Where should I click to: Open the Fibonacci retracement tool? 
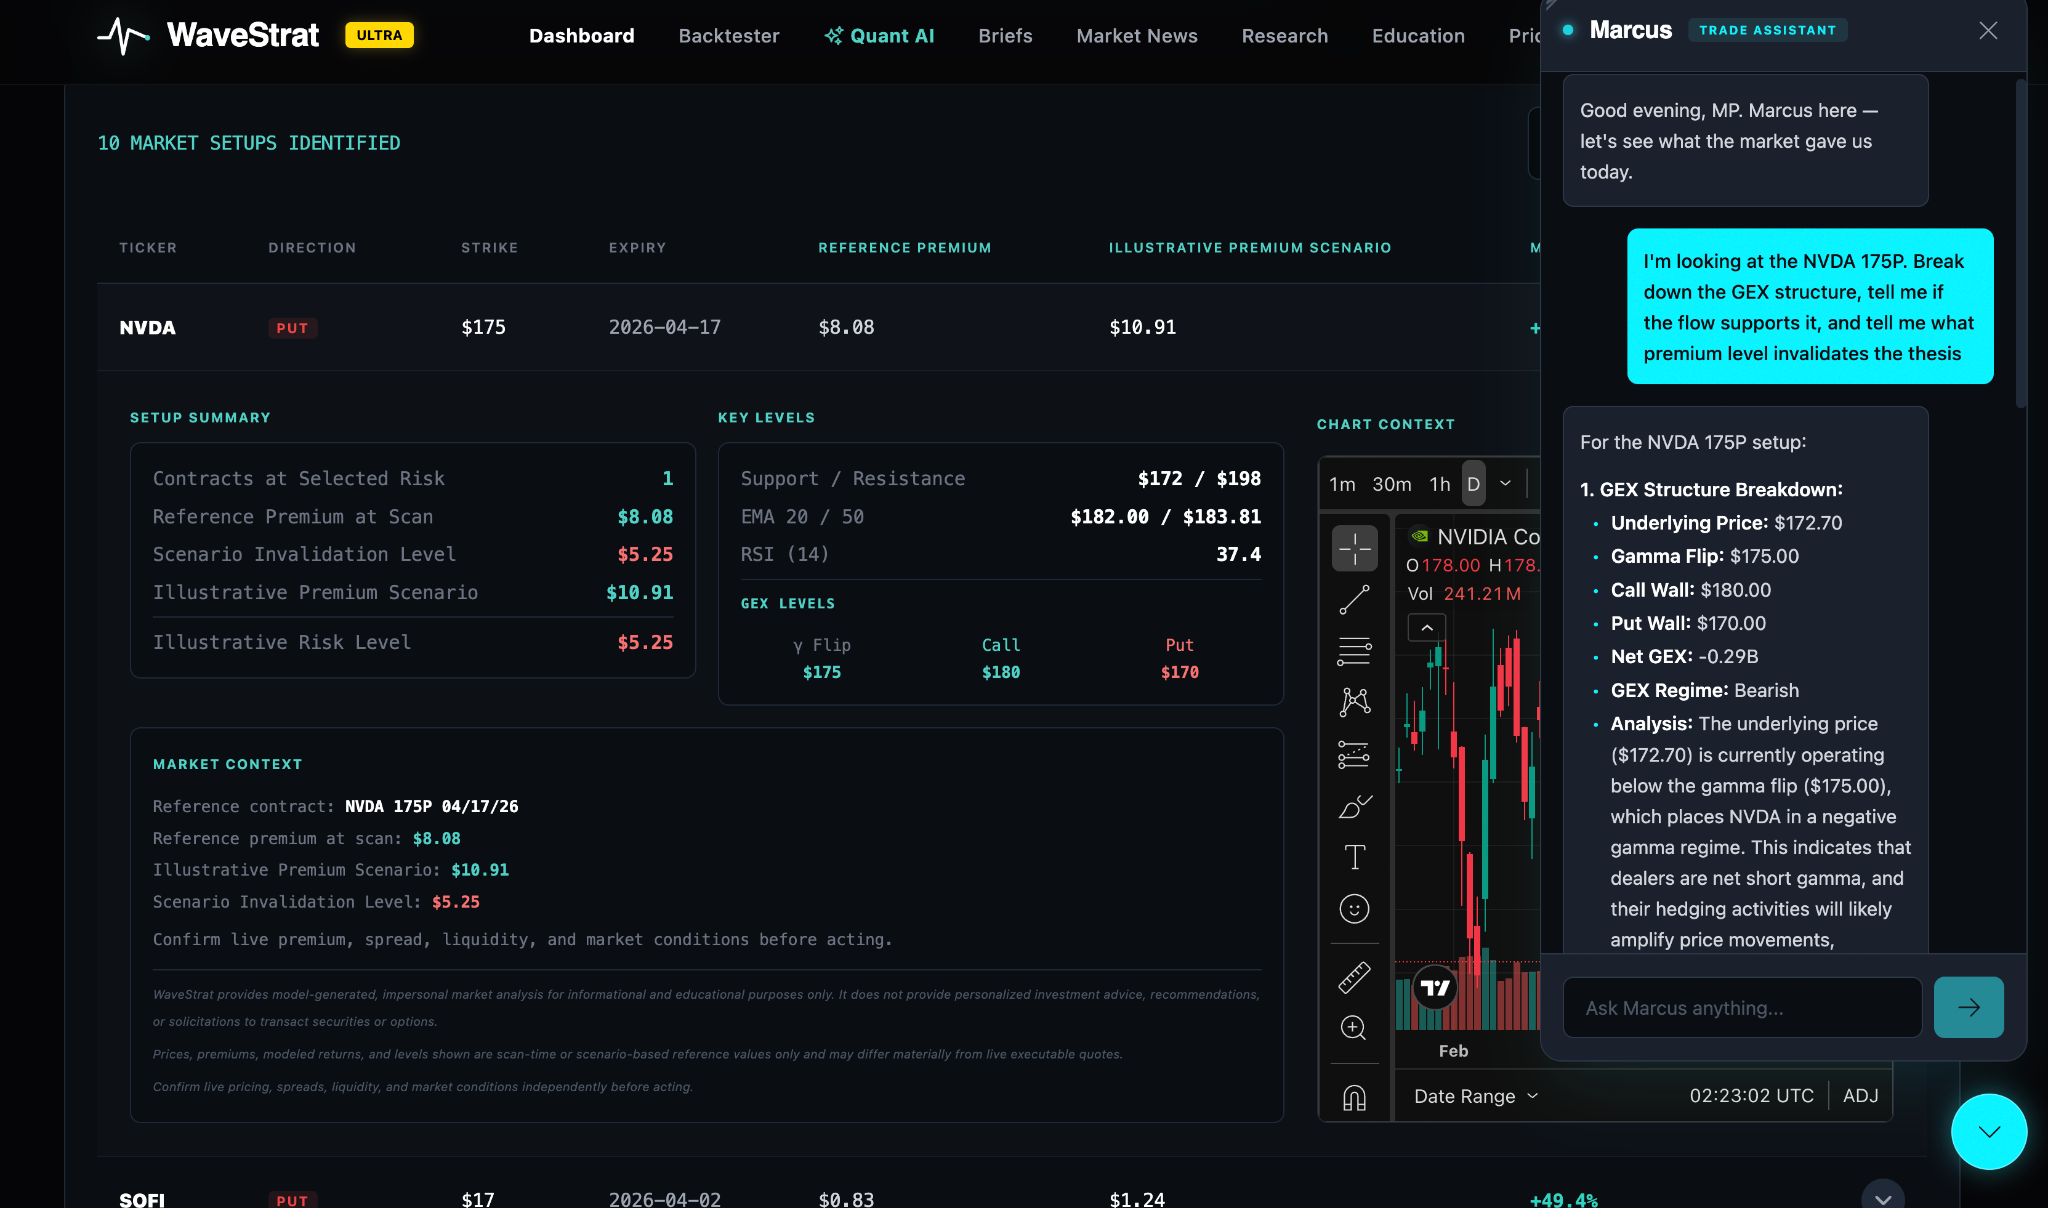click(1354, 651)
